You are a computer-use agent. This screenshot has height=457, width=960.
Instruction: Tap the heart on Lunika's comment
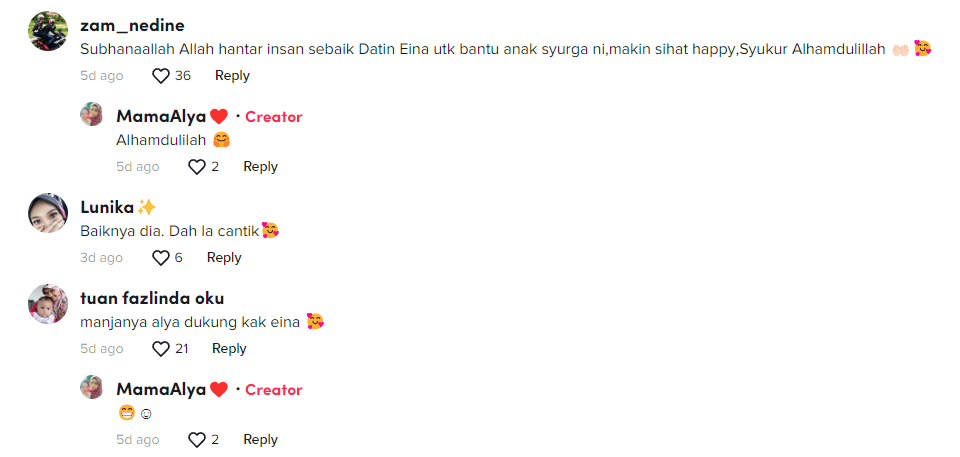(x=160, y=258)
